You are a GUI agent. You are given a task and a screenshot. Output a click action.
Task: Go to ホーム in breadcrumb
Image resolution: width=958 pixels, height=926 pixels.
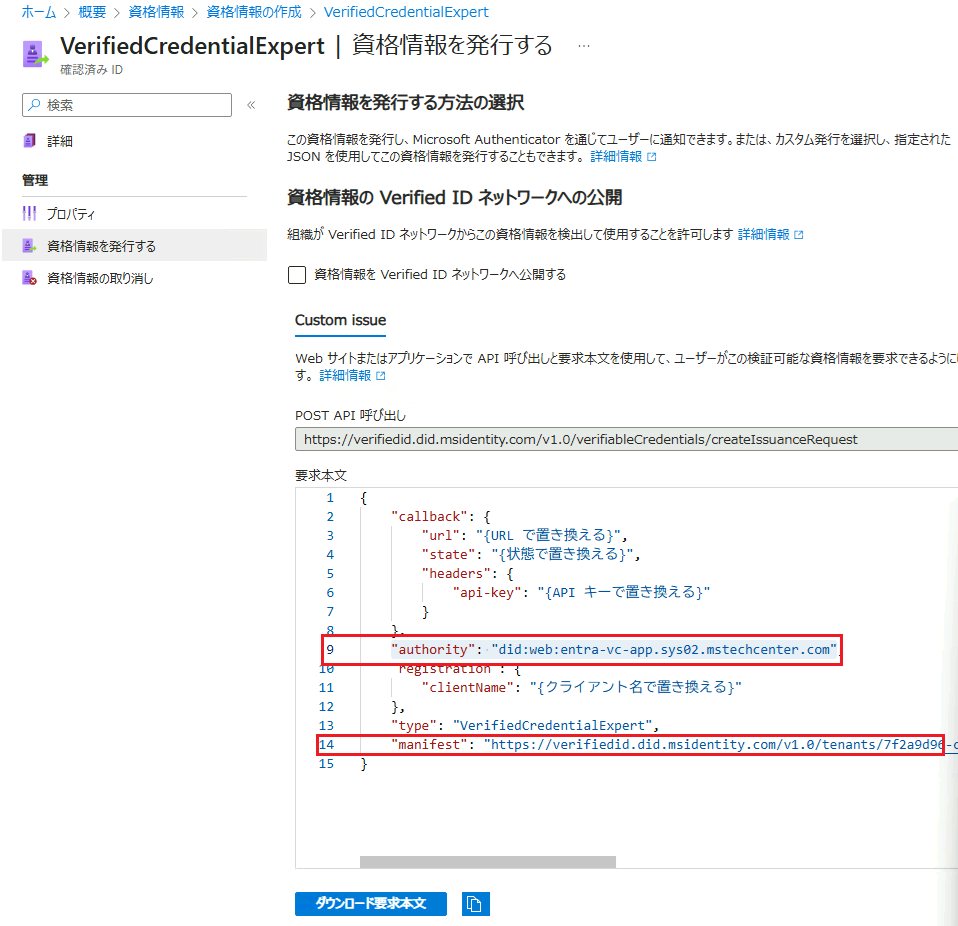coord(38,12)
